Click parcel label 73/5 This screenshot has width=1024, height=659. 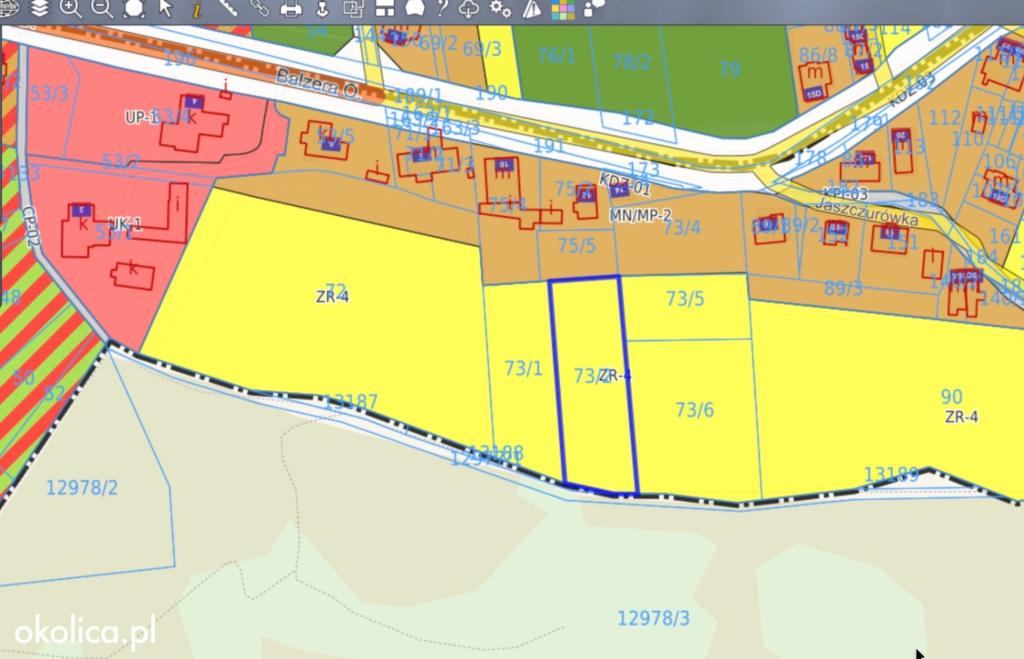coord(685,298)
